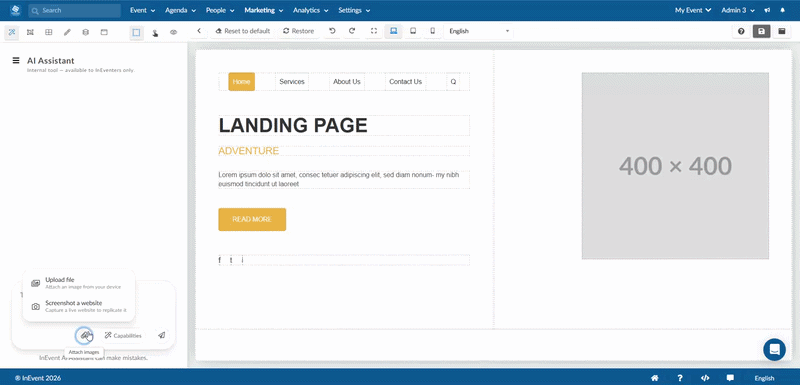Toggle the square outline view mode
Viewport: 800px width, 385px height.
tap(136, 32)
